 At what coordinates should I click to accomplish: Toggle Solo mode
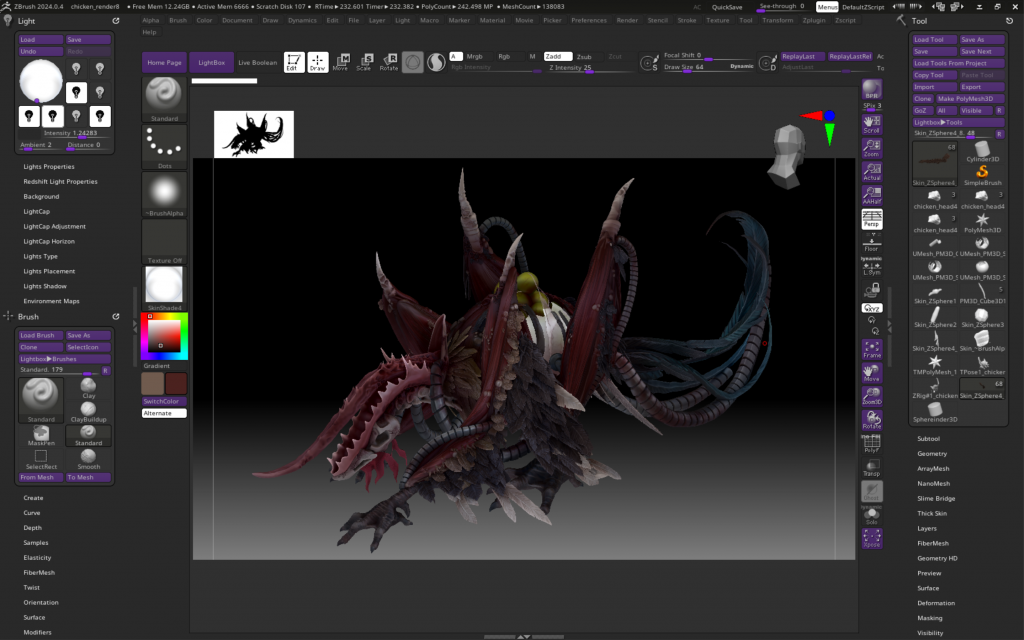click(x=872, y=516)
